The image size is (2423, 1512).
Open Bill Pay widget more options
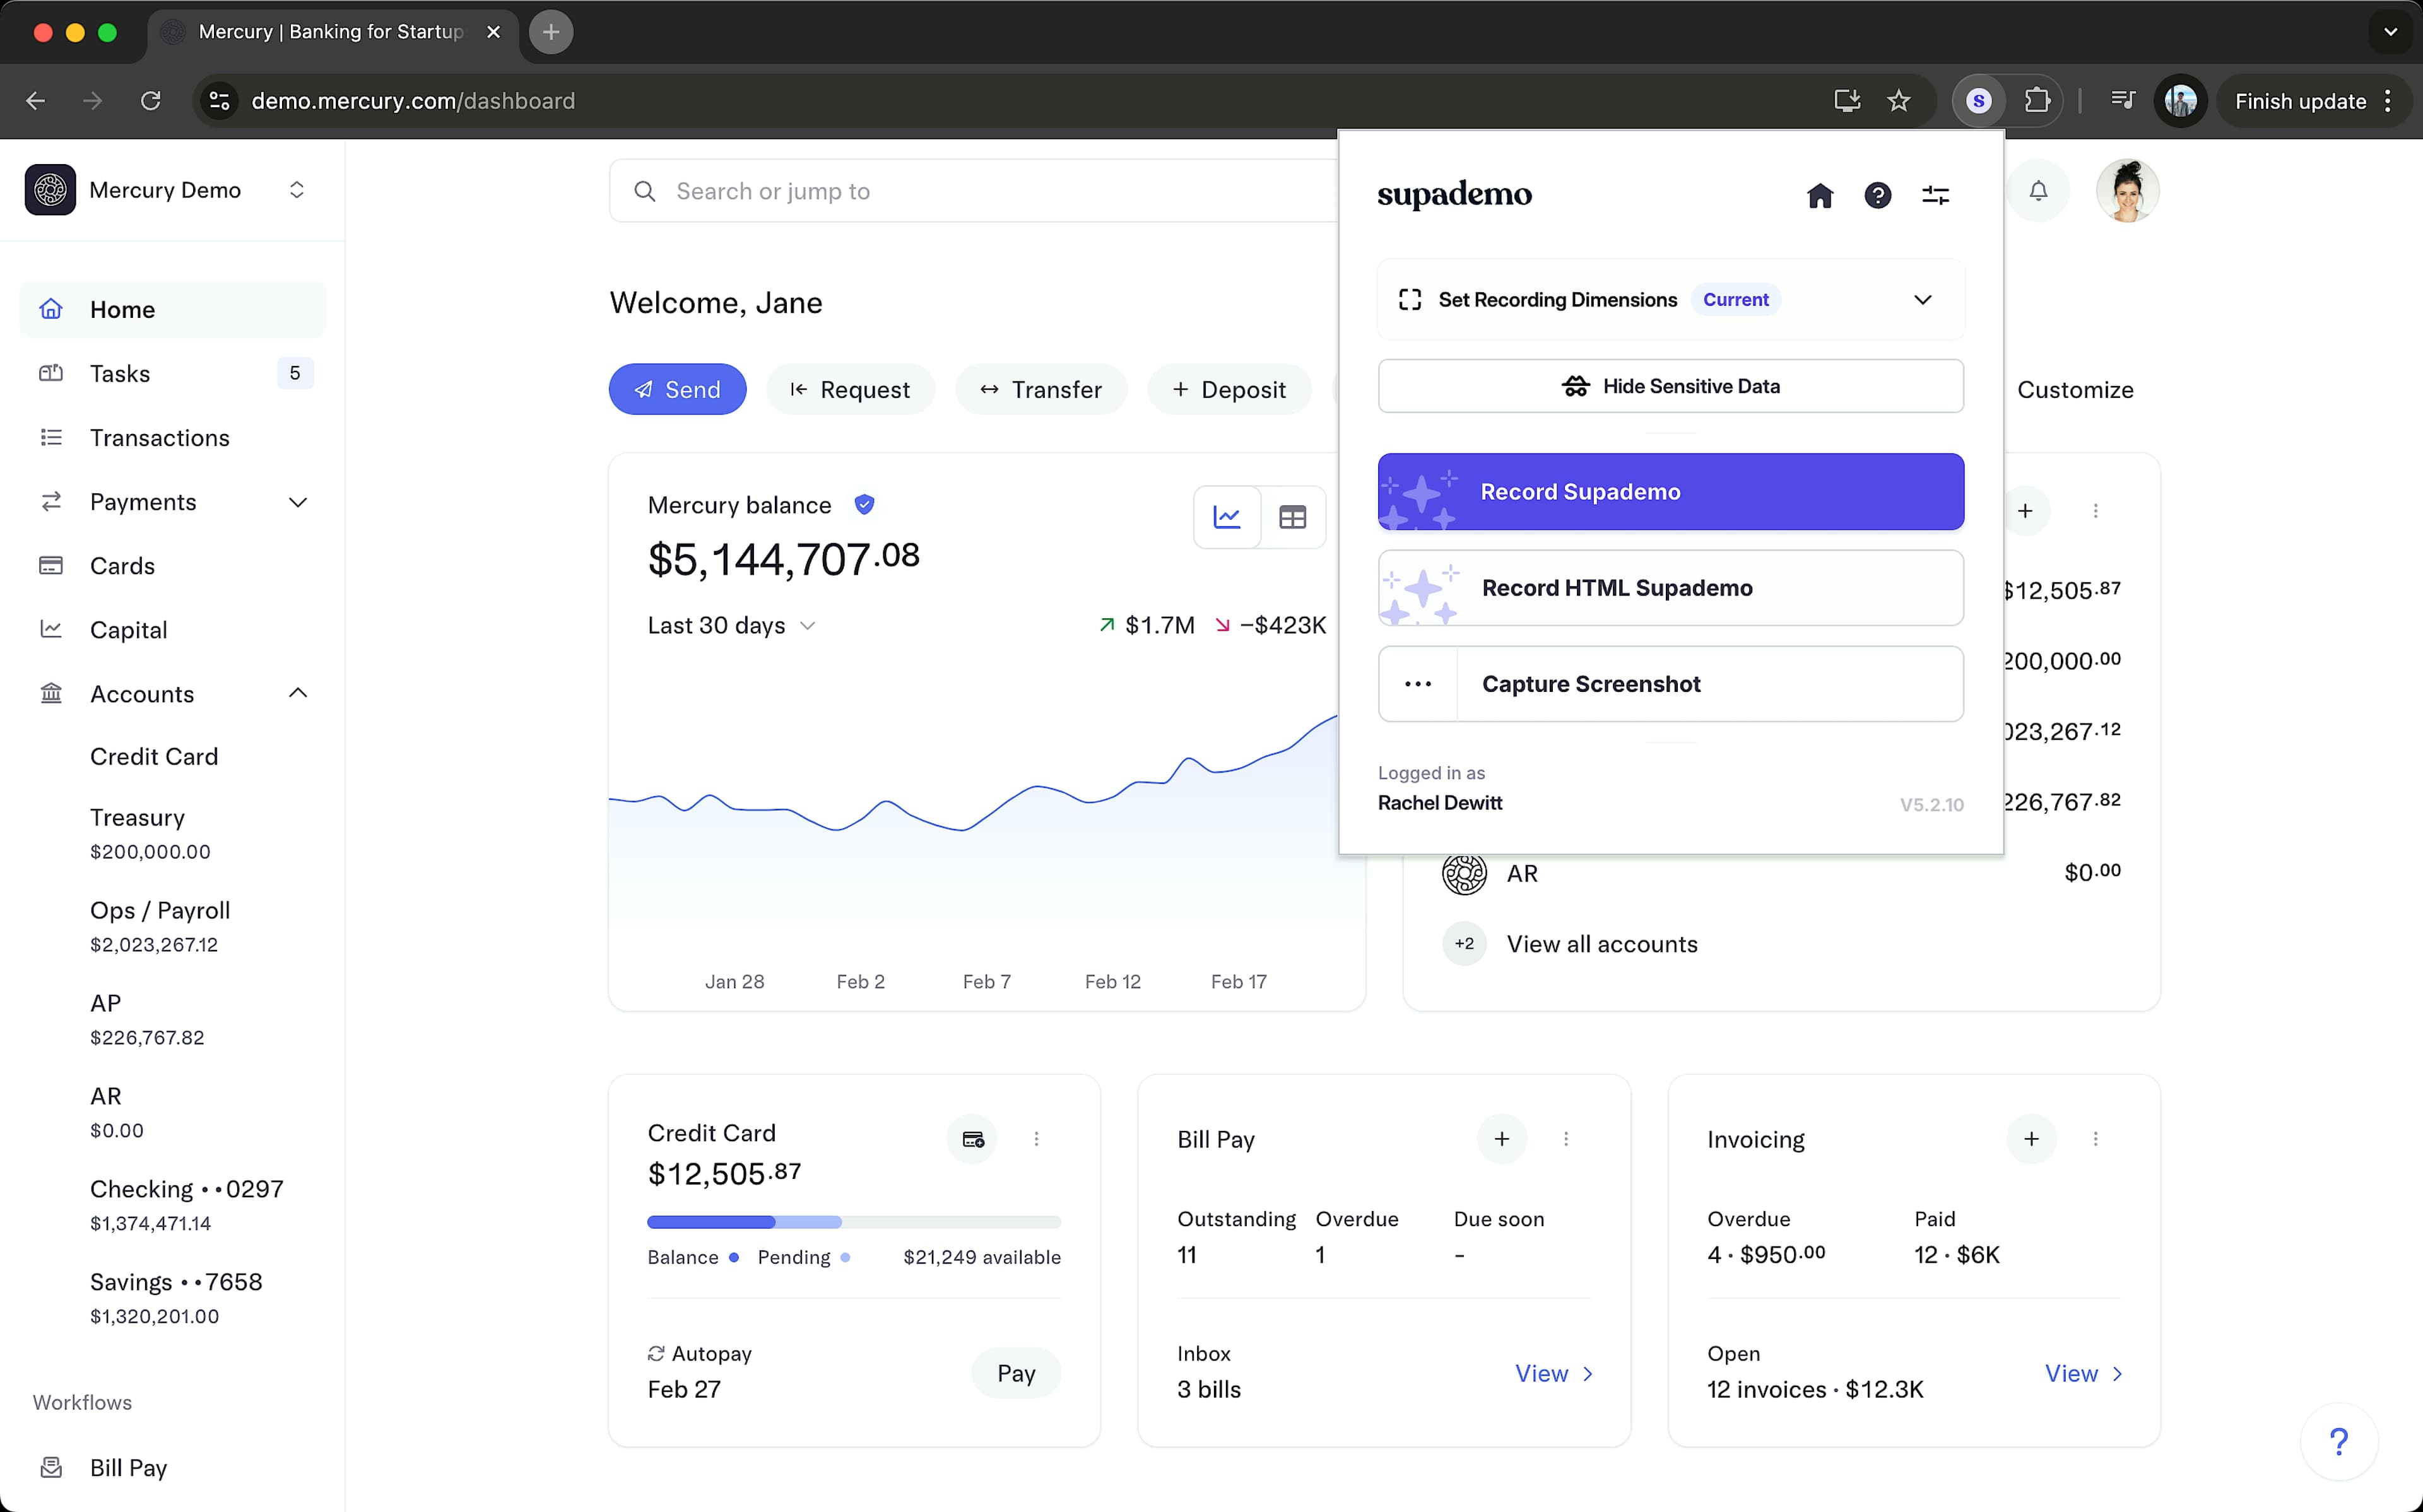coord(1566,1139)
